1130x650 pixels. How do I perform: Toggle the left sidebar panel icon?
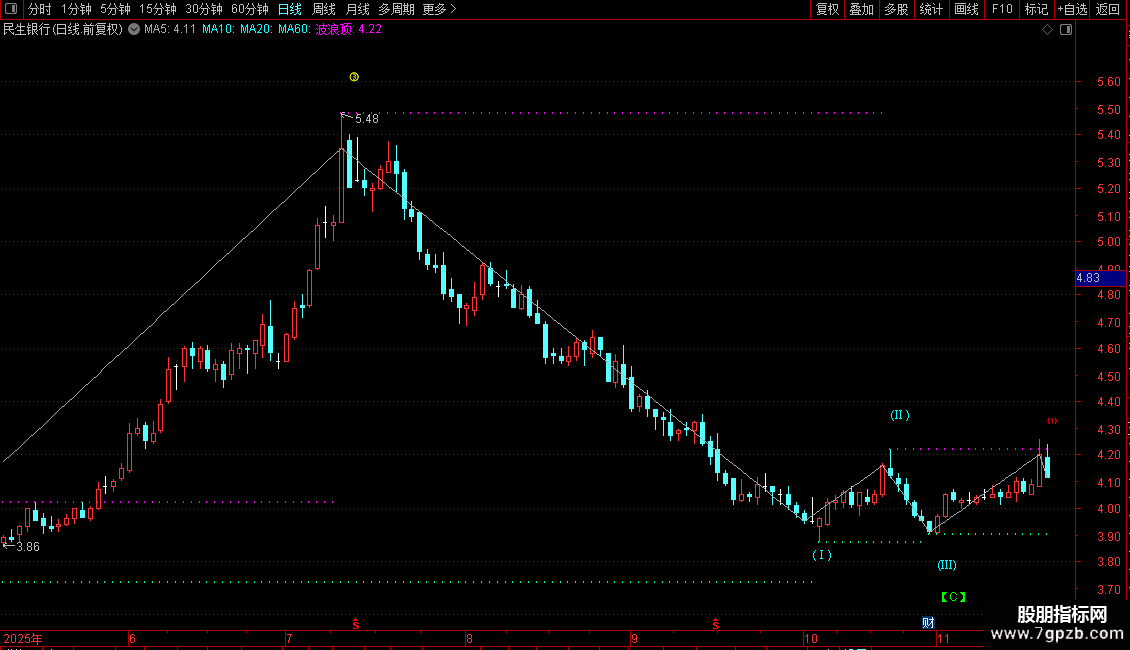[x=11, y=9]
